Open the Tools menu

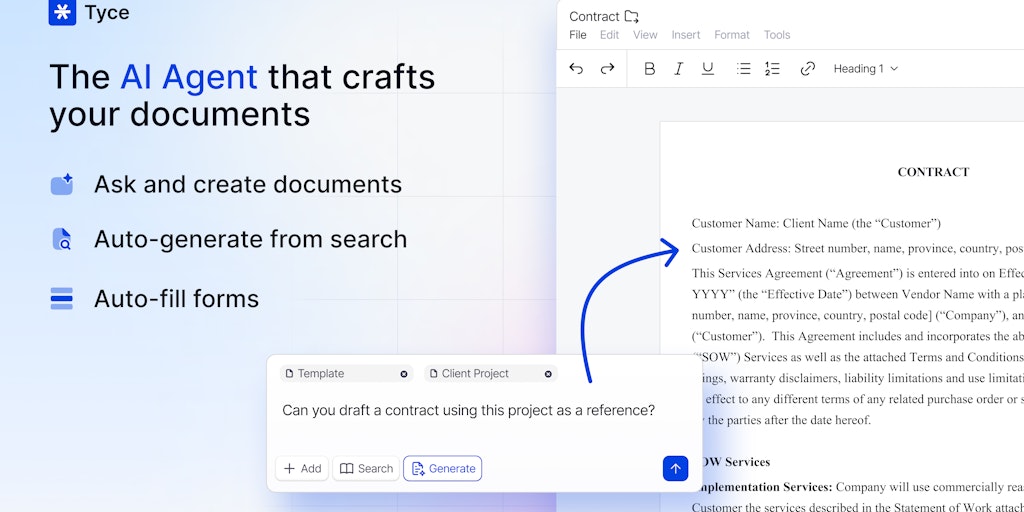(777, 35)
